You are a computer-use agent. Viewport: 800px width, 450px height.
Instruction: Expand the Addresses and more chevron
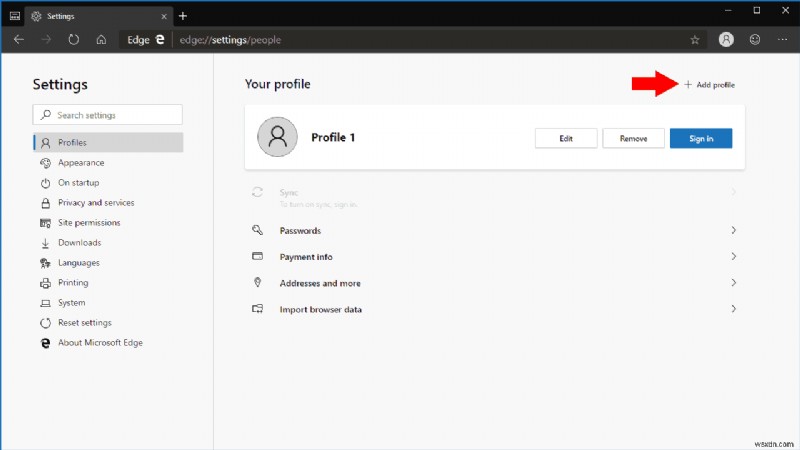click(733, 283)
